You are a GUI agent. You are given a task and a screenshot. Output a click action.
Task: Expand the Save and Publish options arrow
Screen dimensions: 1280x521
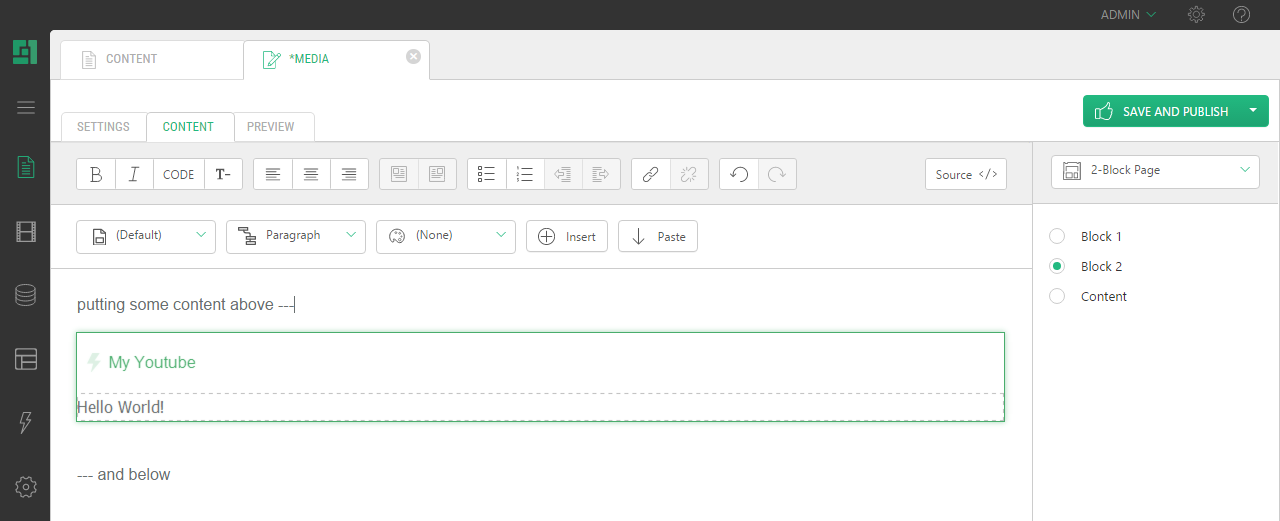pyautogui.click(x=1253, y=111)
